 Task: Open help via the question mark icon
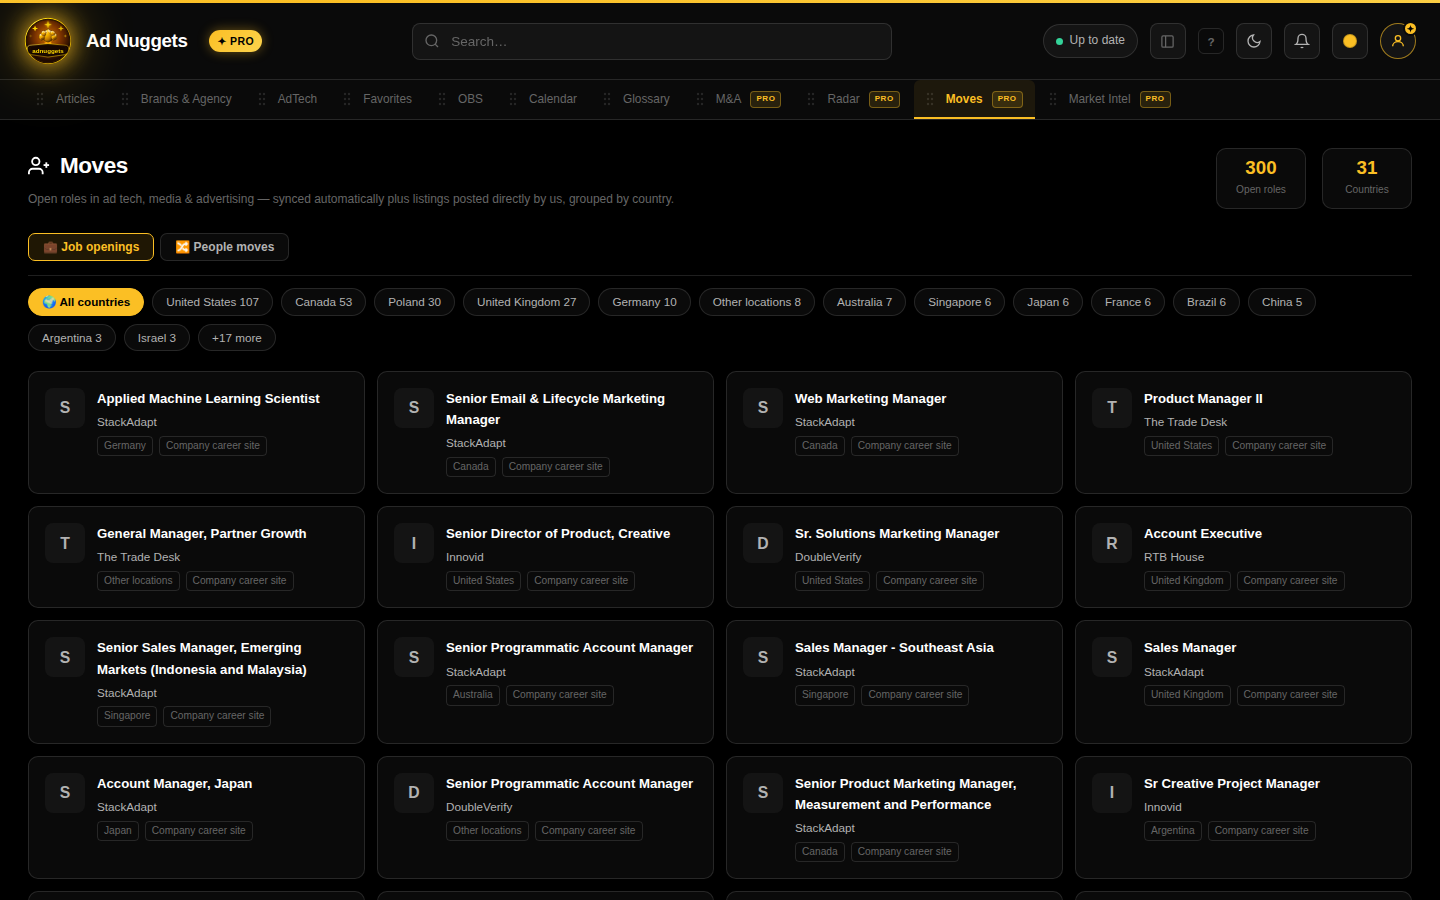[1211, 42]
